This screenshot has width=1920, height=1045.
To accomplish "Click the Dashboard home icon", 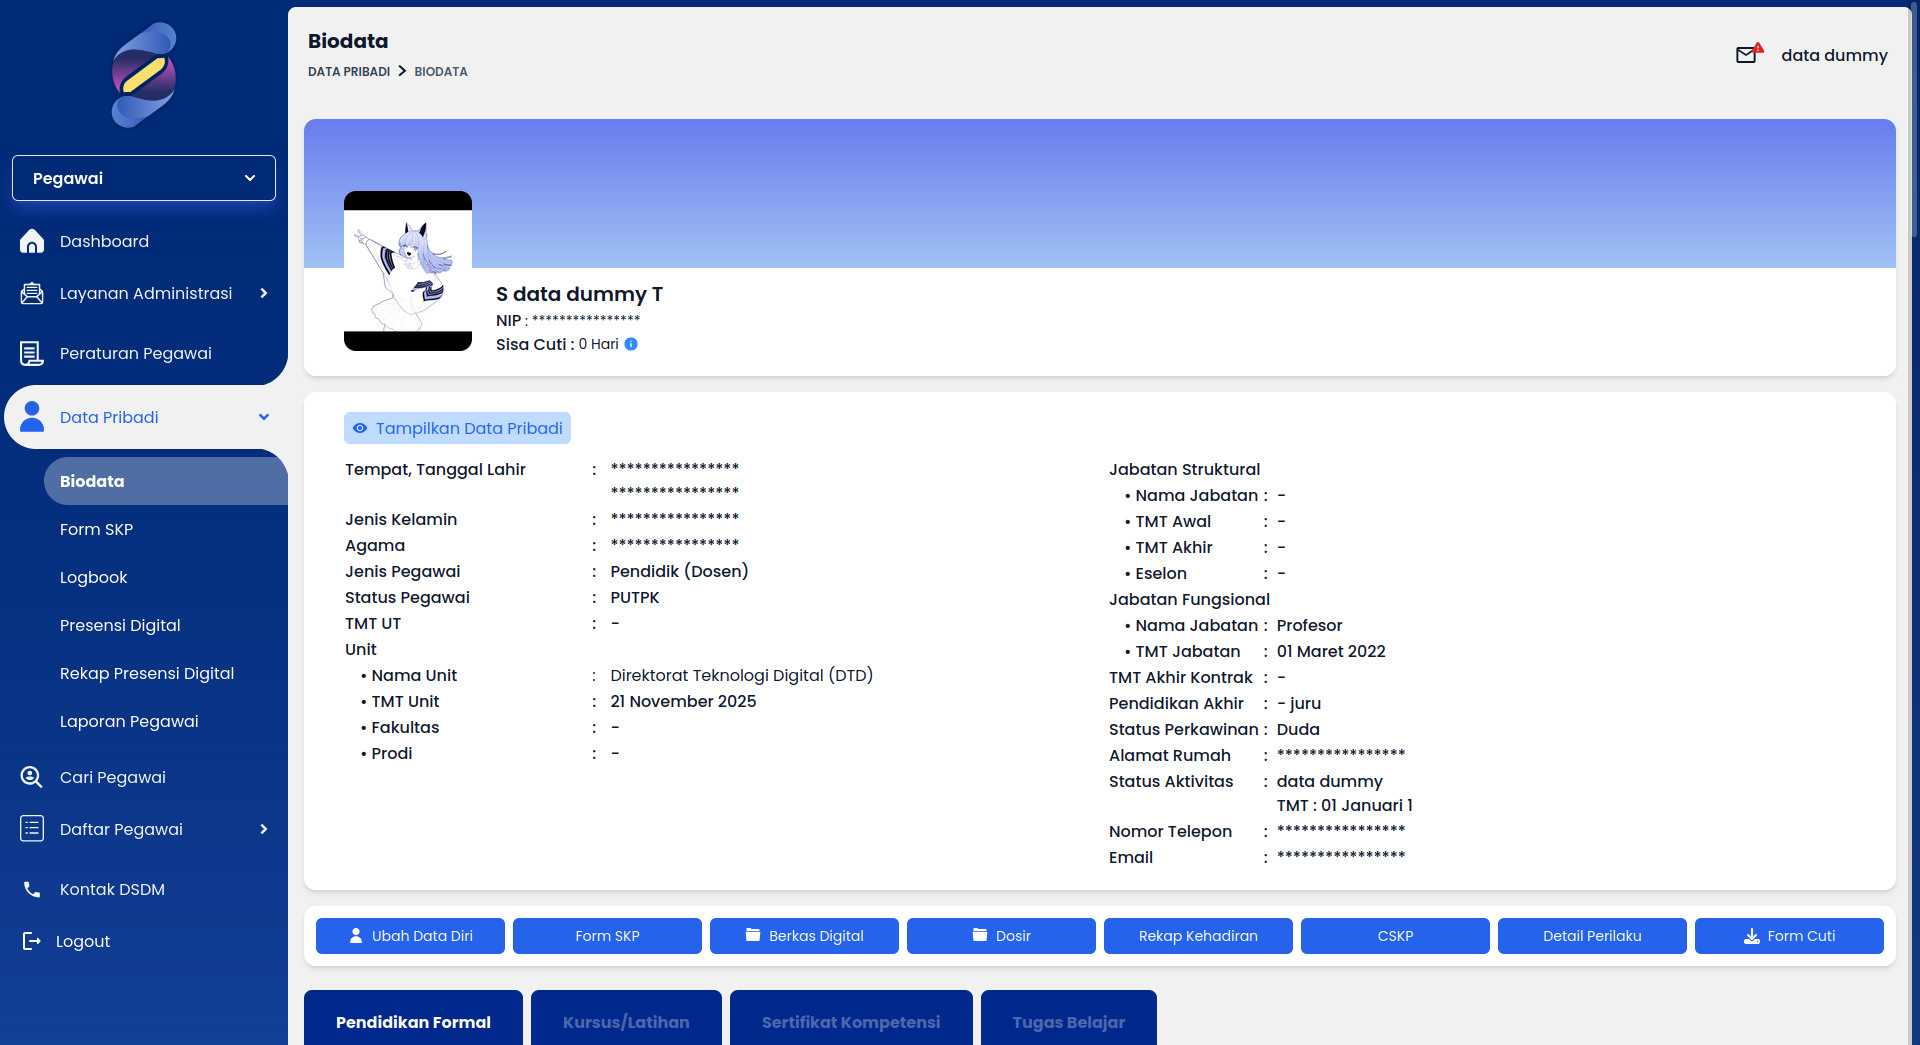I will 32,241.
